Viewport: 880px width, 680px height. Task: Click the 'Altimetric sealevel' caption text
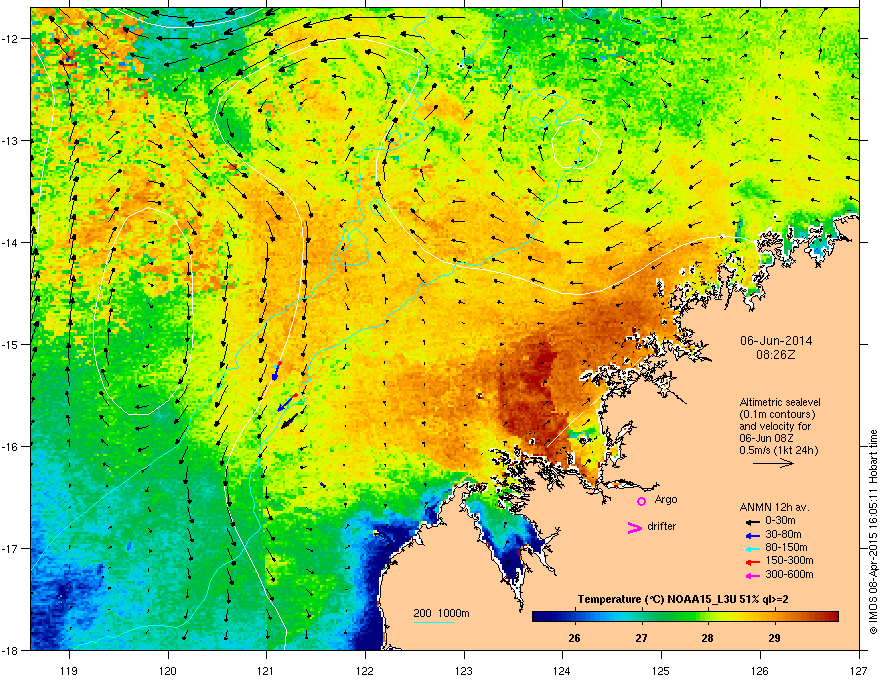coord(780,402)
